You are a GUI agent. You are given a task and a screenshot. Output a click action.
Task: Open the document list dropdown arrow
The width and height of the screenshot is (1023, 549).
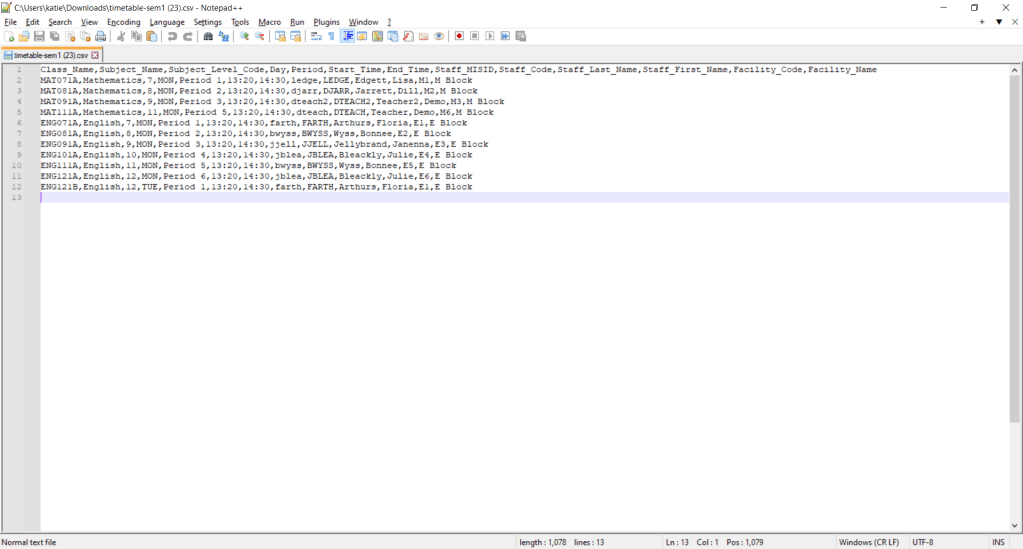(998, 22)
